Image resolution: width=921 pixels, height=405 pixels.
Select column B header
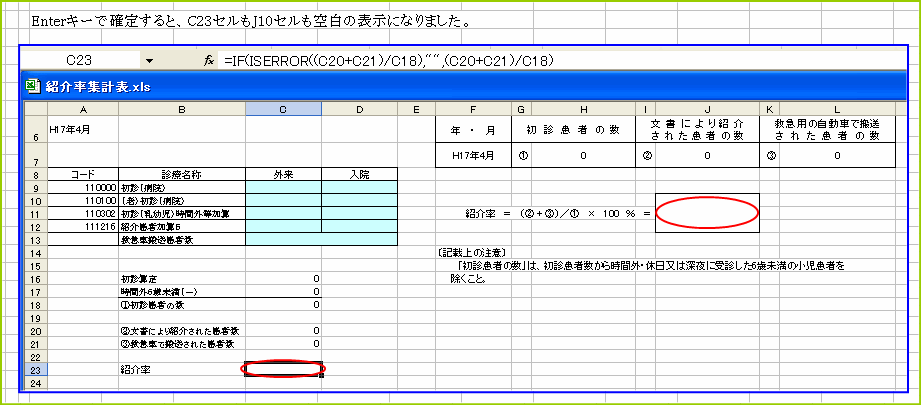(x=182, y=109)
